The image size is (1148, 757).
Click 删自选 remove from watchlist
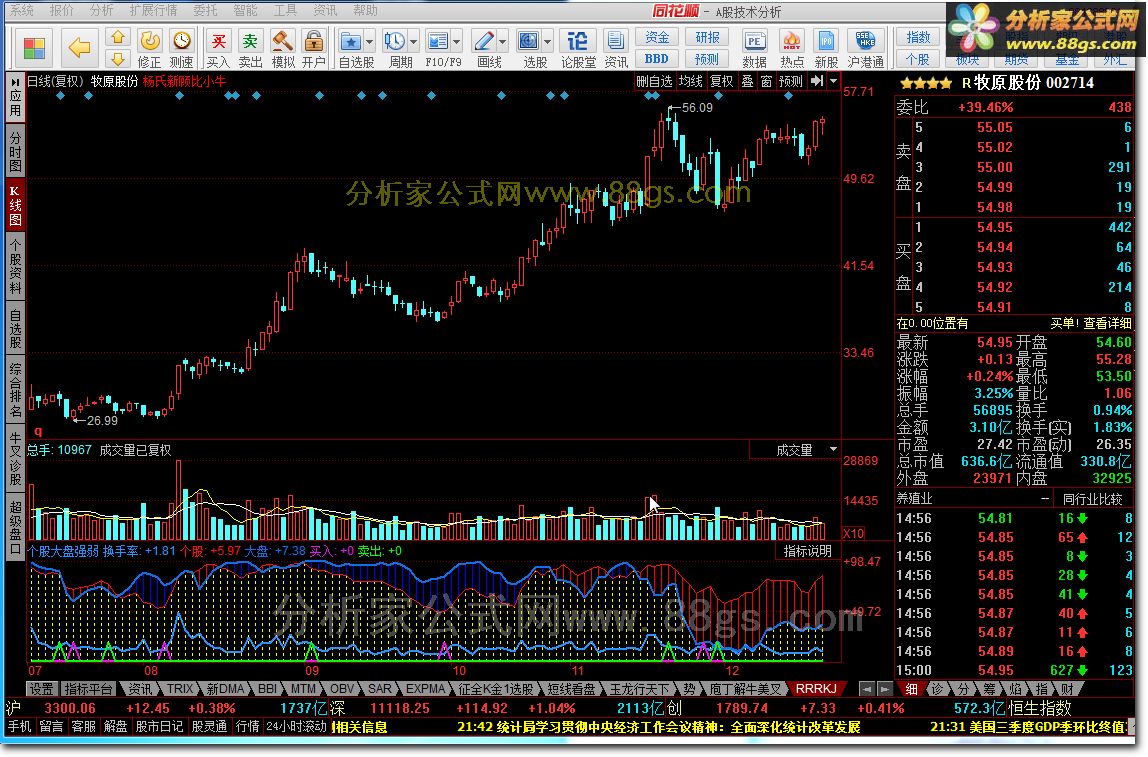(x=654, y=81)
